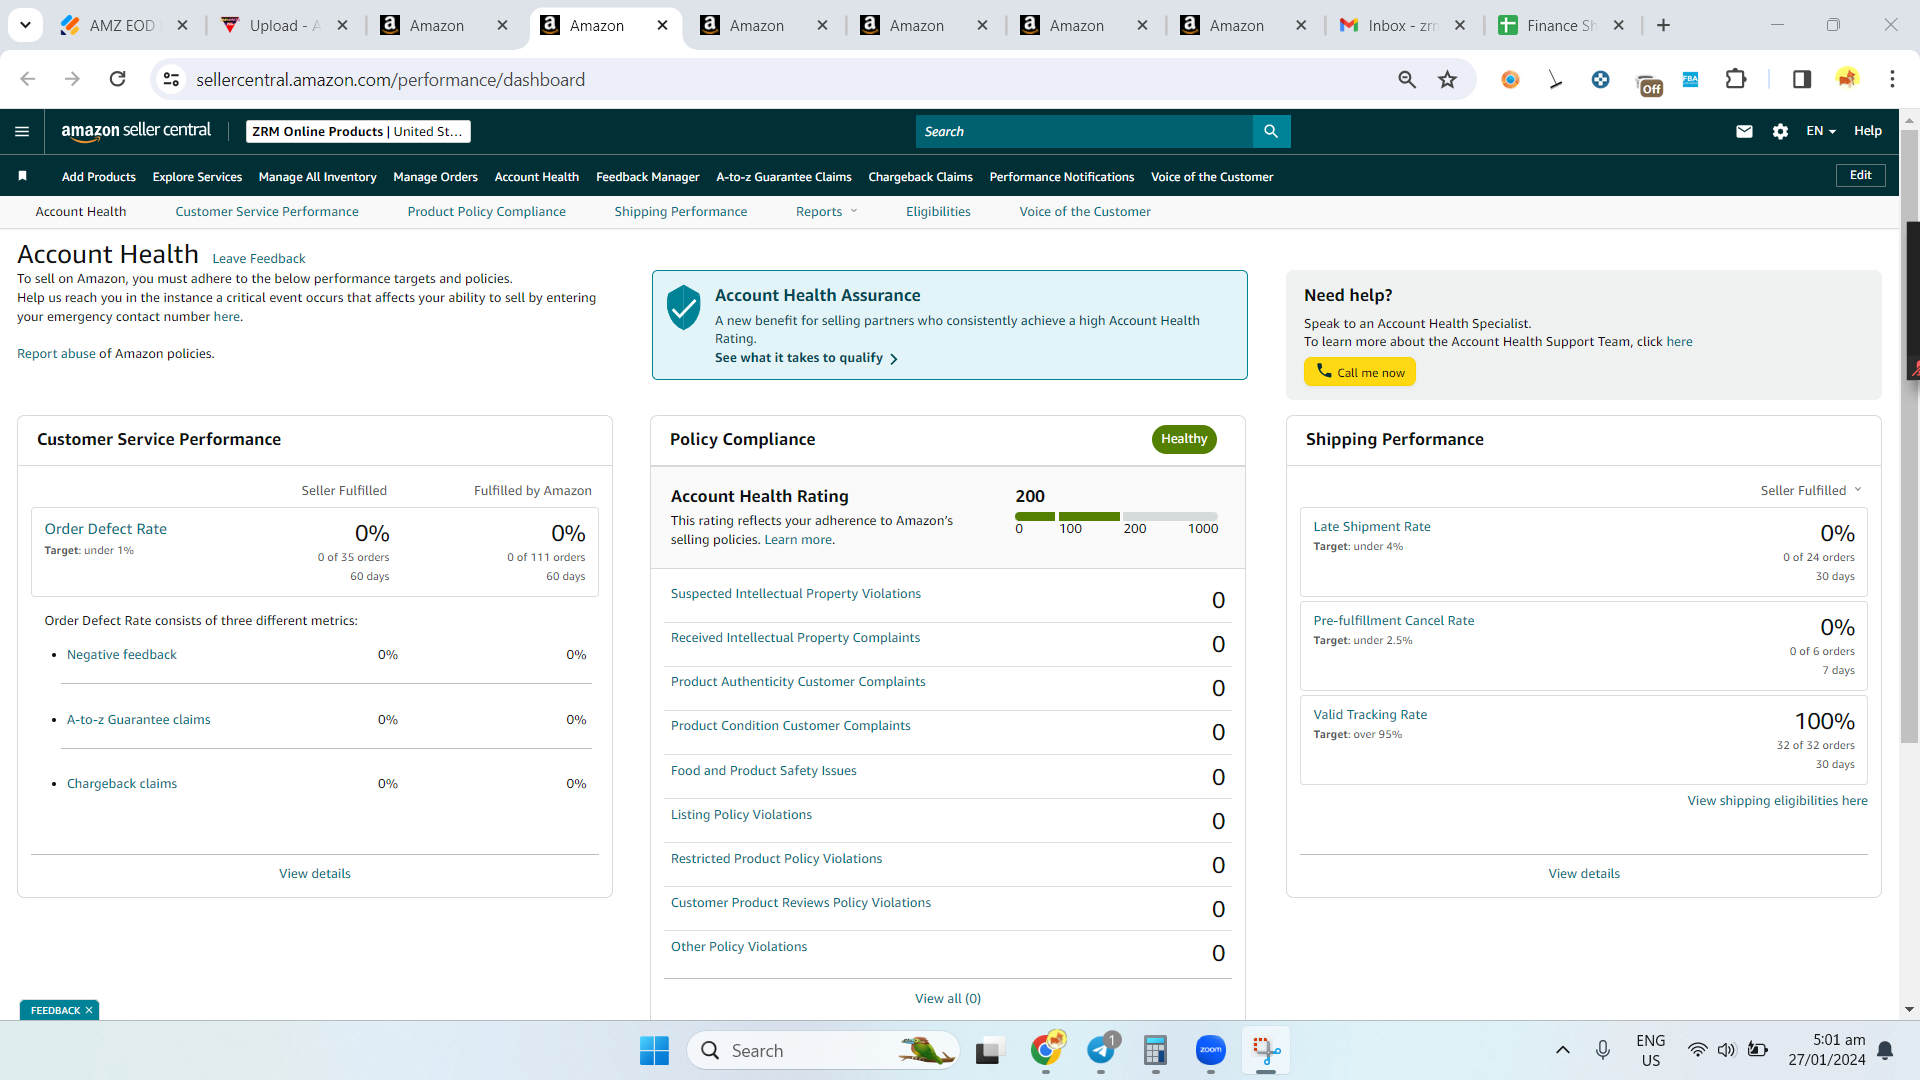This screenshot has height=1080, width=1920.
Task: Click the Call me now button
Action: click(1360, 372)
